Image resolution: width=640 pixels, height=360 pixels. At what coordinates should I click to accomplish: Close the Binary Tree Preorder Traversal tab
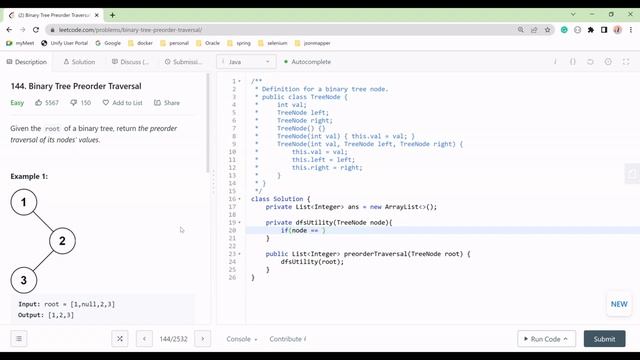coord(97,15)
